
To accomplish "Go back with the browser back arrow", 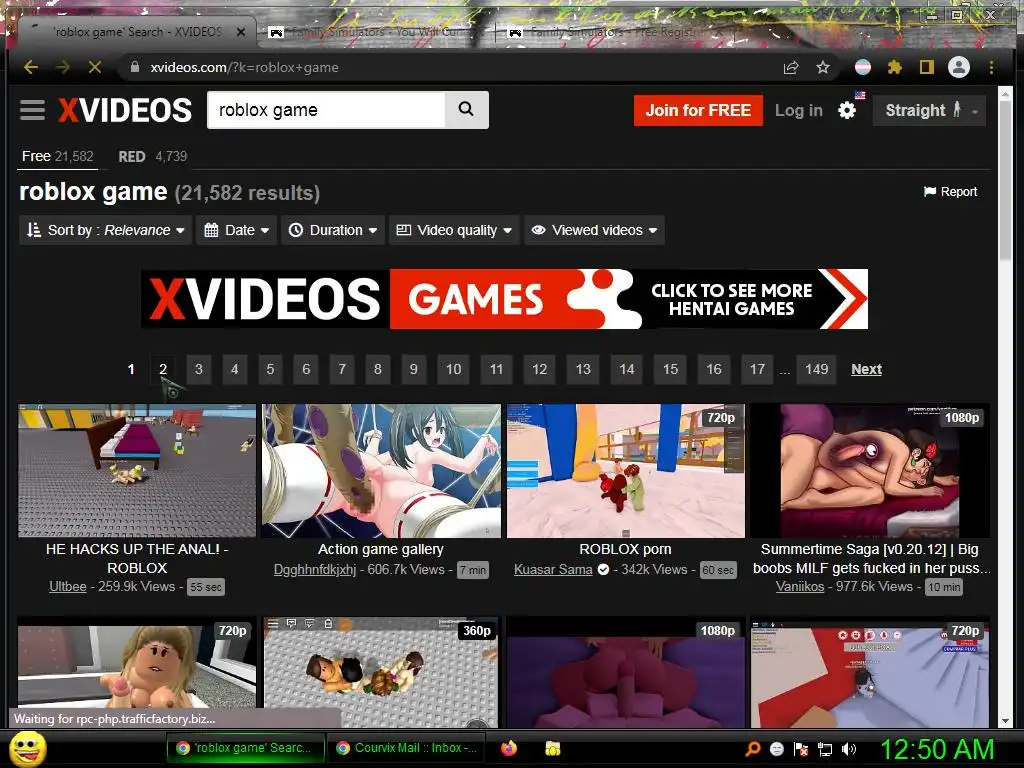I will (x=31, y=67).
